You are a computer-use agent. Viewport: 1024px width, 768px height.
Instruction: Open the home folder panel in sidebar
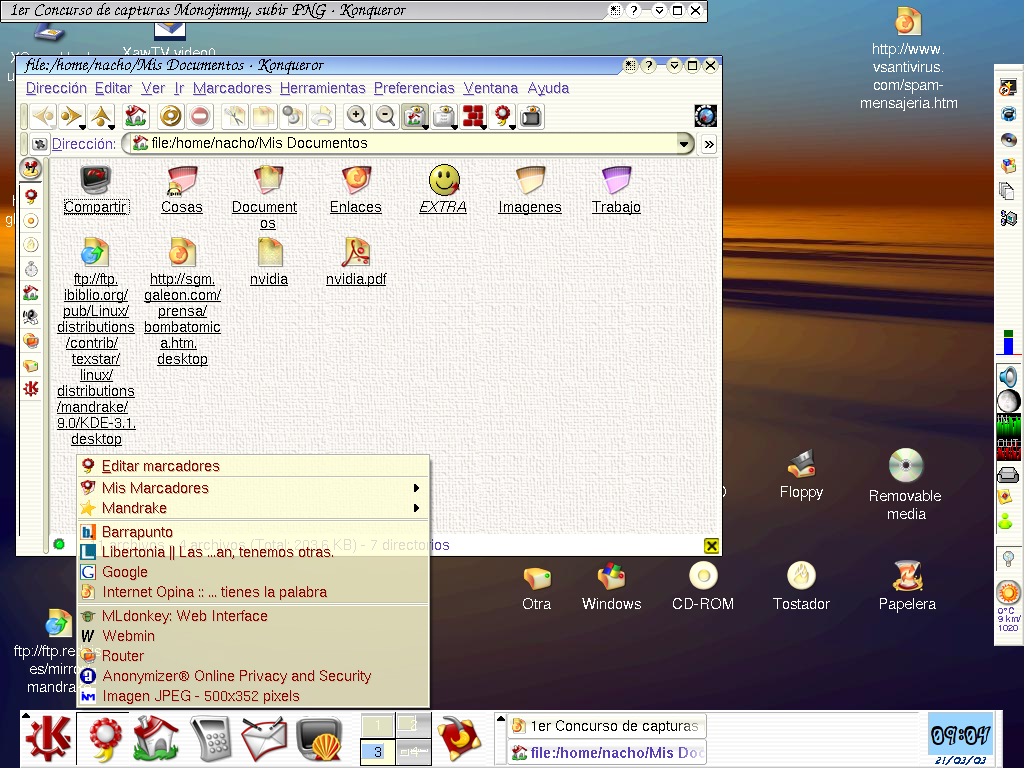click(31, 293)
